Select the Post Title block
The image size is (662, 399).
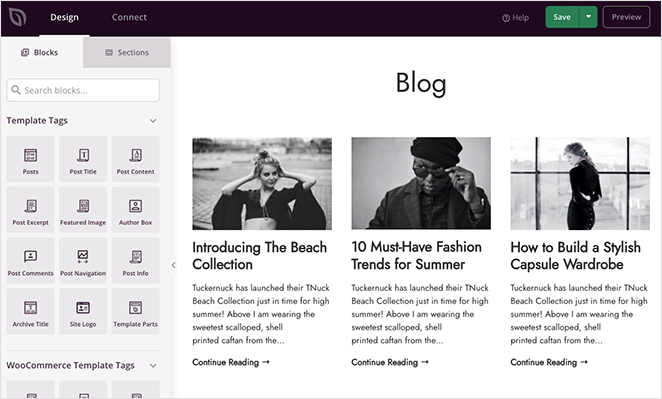83,159
